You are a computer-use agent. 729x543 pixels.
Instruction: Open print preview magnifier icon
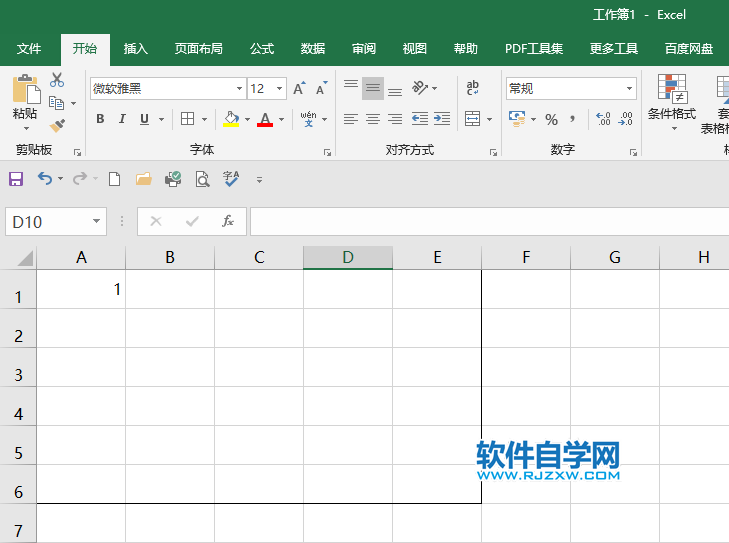pyautogui.click(x=202, y=179)
